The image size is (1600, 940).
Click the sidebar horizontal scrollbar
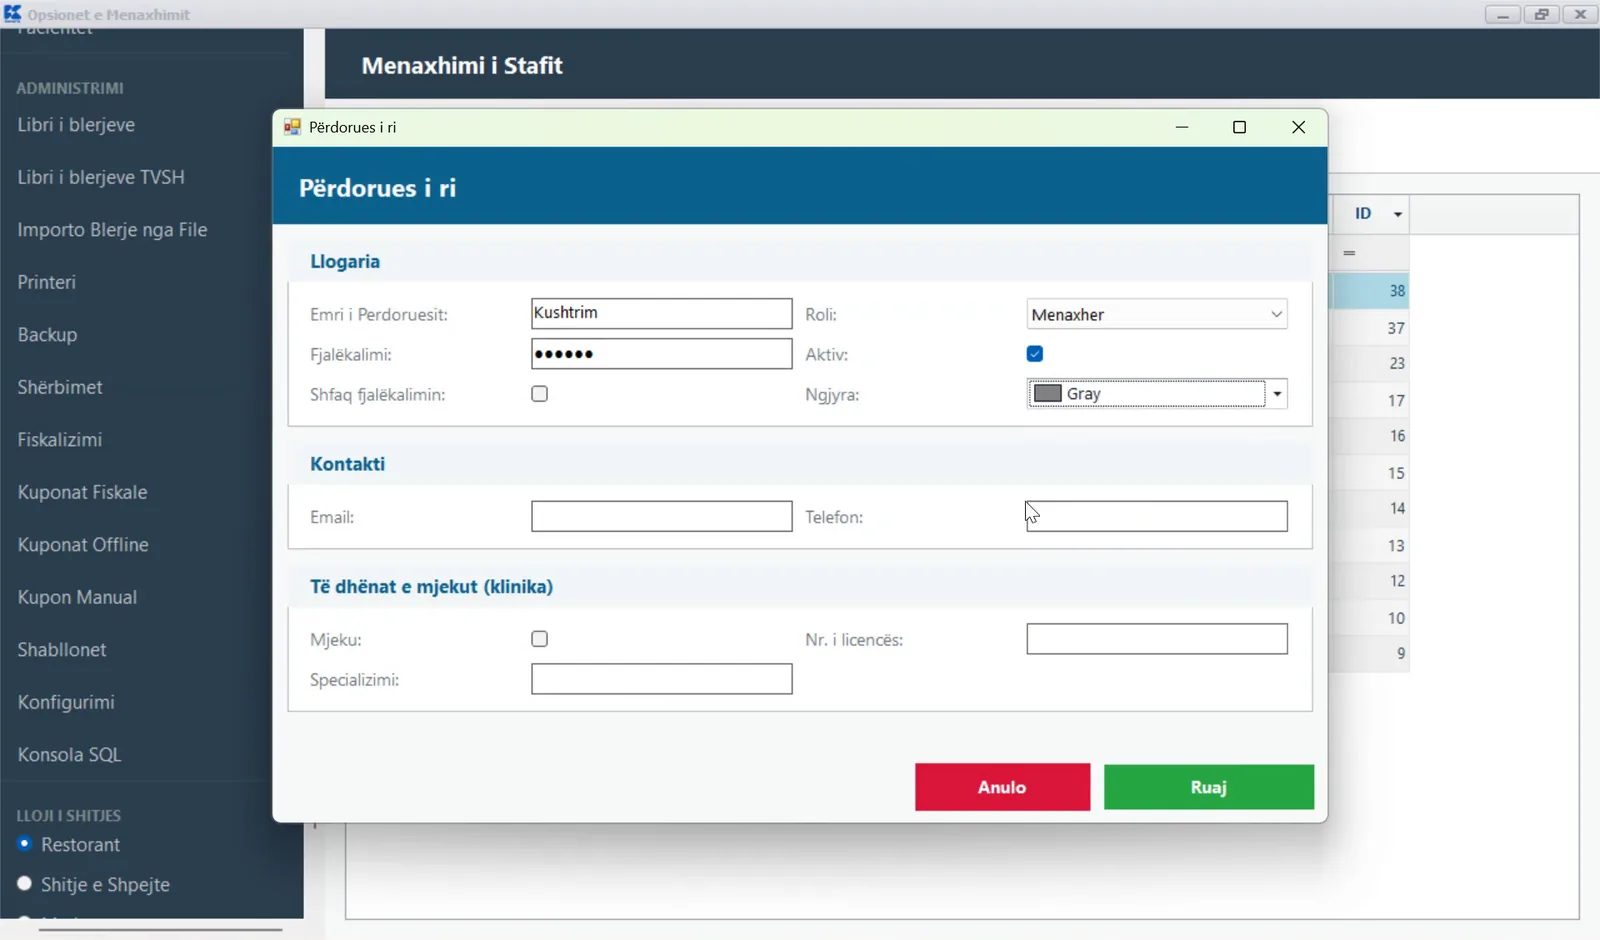[x=160, y=930]
